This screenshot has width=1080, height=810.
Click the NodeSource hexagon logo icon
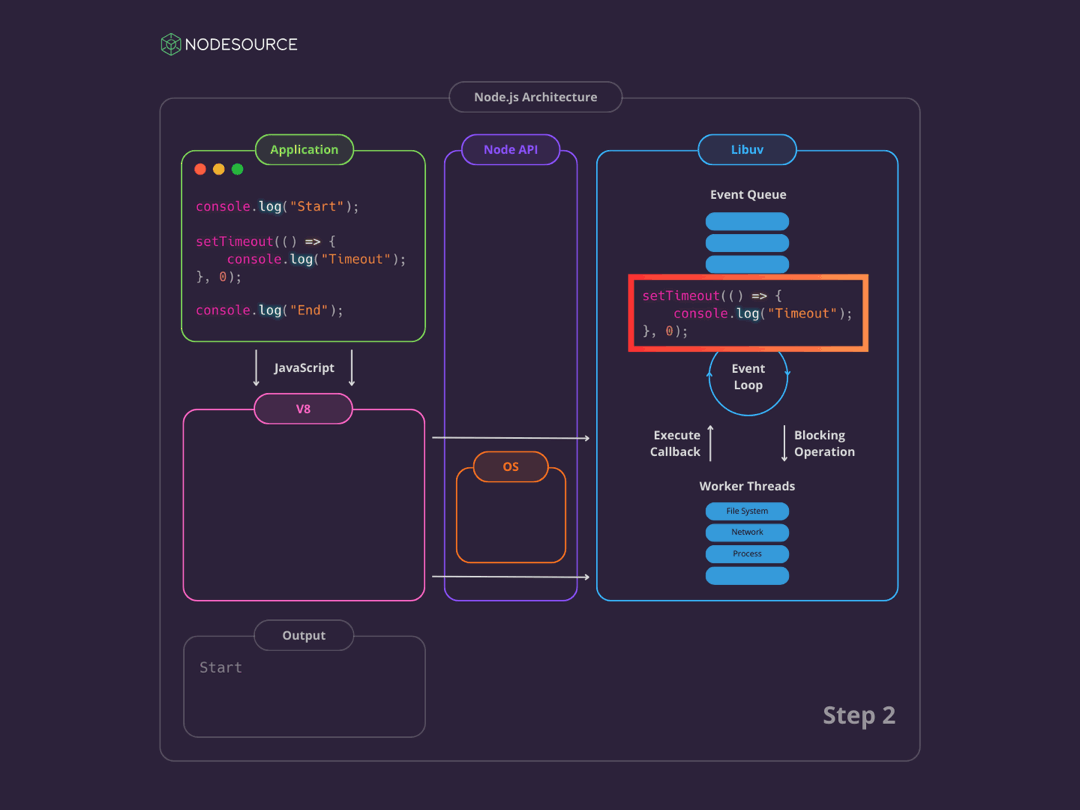tap(171, 44)
